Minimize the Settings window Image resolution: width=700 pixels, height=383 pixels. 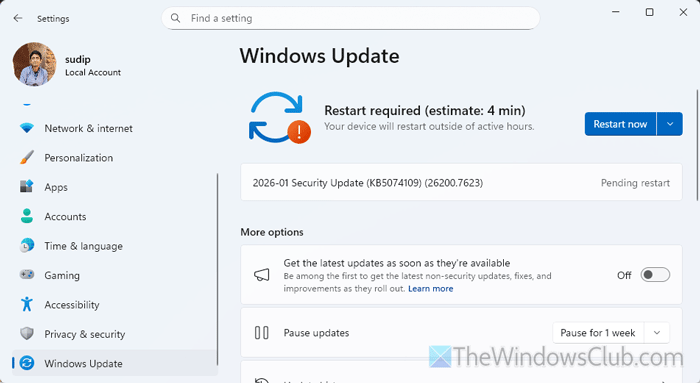pyautogui.click(x=616, y=12)
